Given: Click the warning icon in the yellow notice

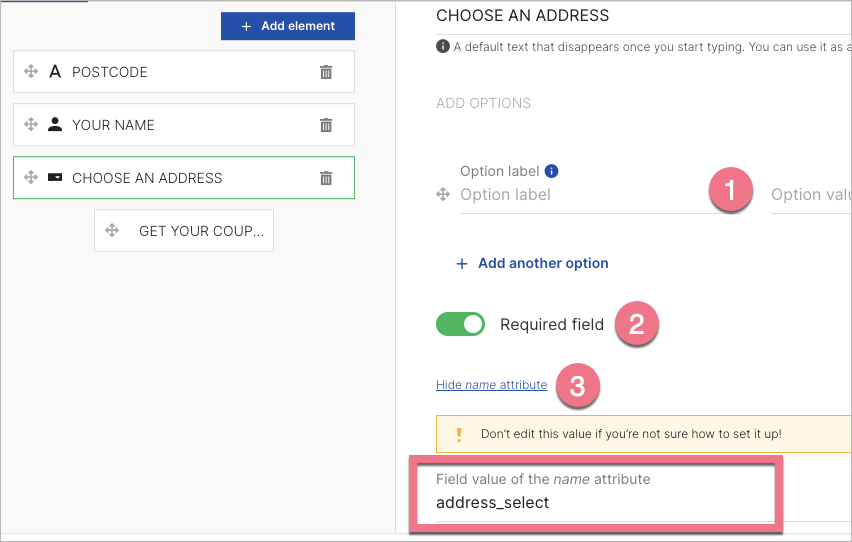Looking at the screenshot, I should 459,434.
